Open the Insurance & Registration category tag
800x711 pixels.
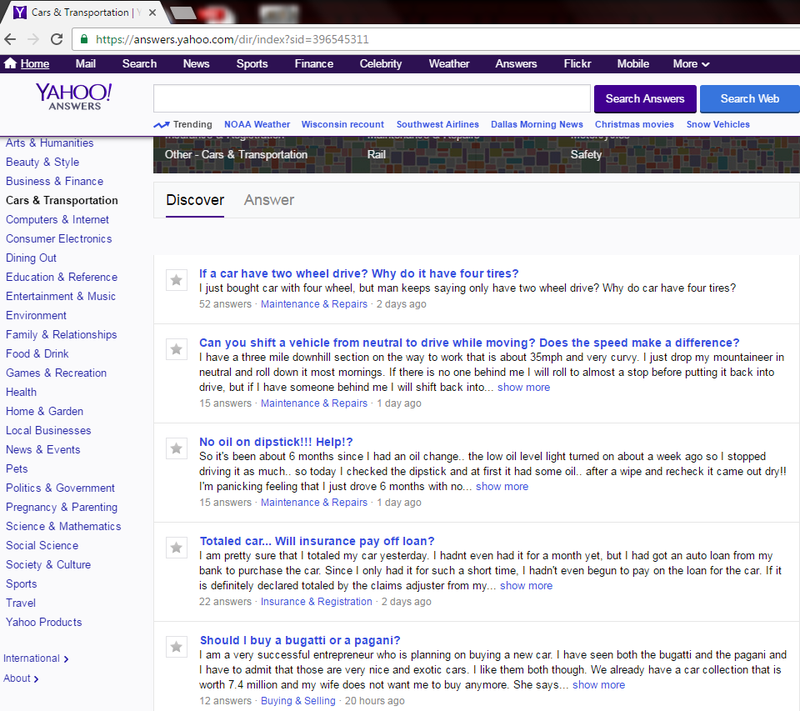tap(316, 601)
